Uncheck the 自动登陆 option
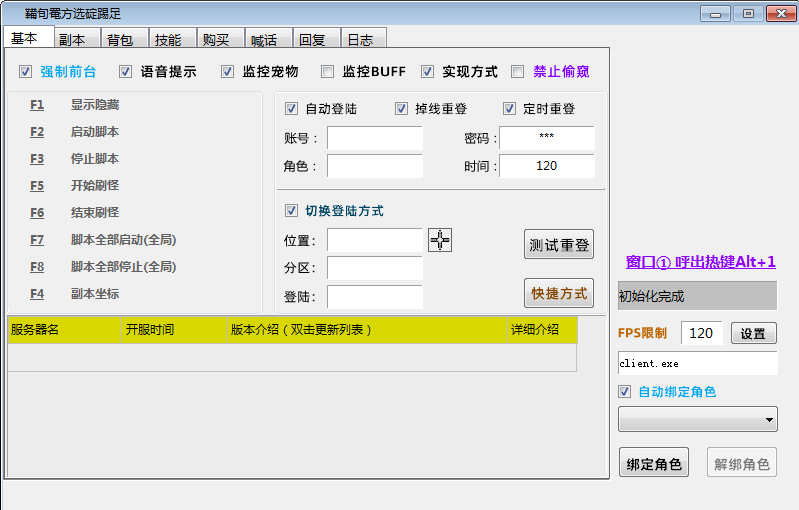This screenshot has height=510, width=799. click(292, 109)
